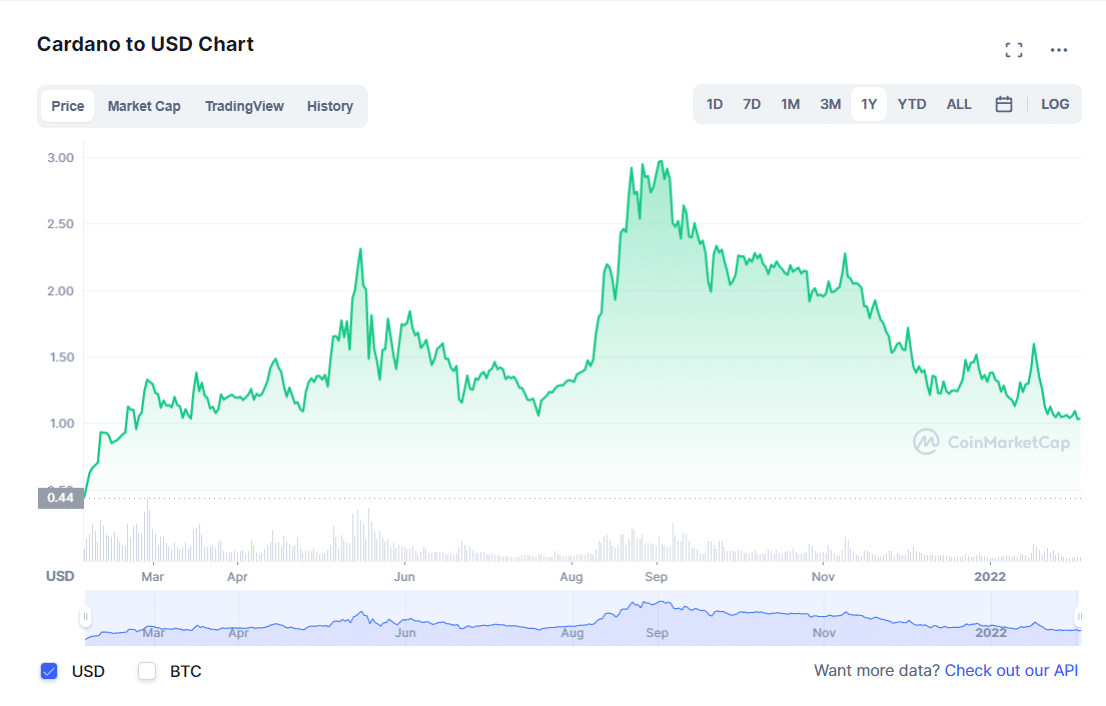Switch to the Price tab
Screen dimensions: 1106x706
tap(68, 106)
